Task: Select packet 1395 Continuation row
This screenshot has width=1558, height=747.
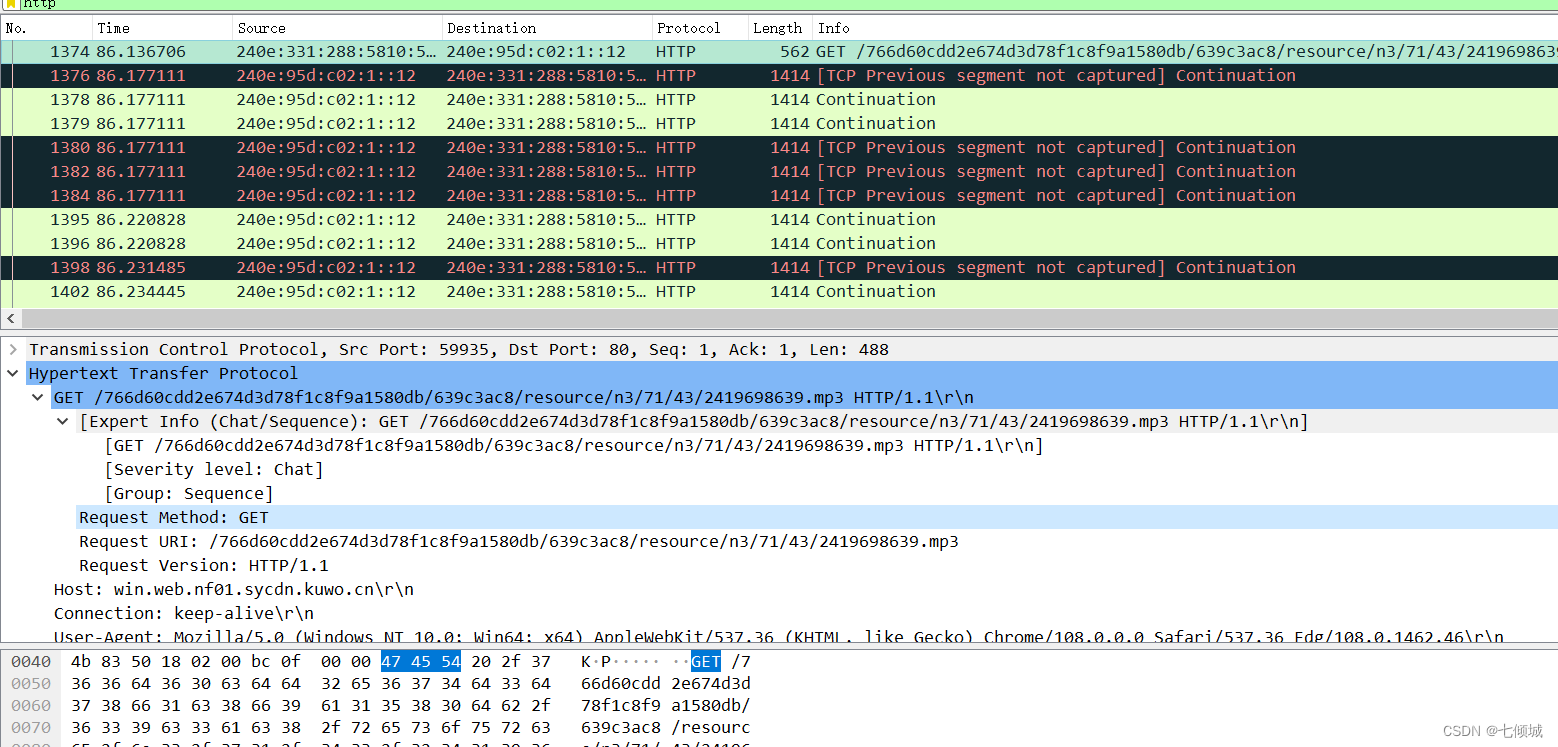Action: 779,220
